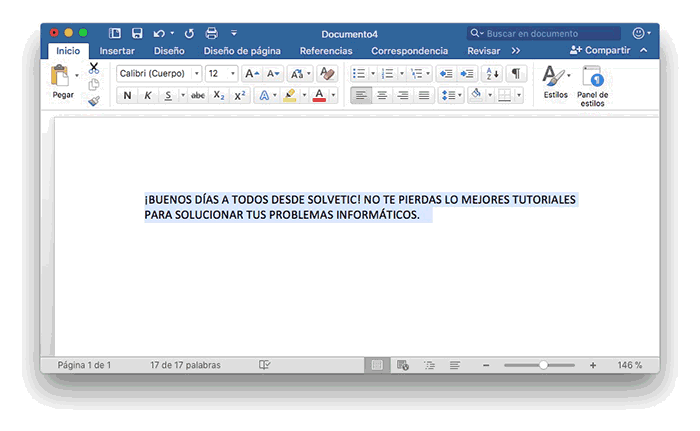Screen dimensions: 700x431
Task: Save the document with the floppy disk icon
Action: (137, 33)
